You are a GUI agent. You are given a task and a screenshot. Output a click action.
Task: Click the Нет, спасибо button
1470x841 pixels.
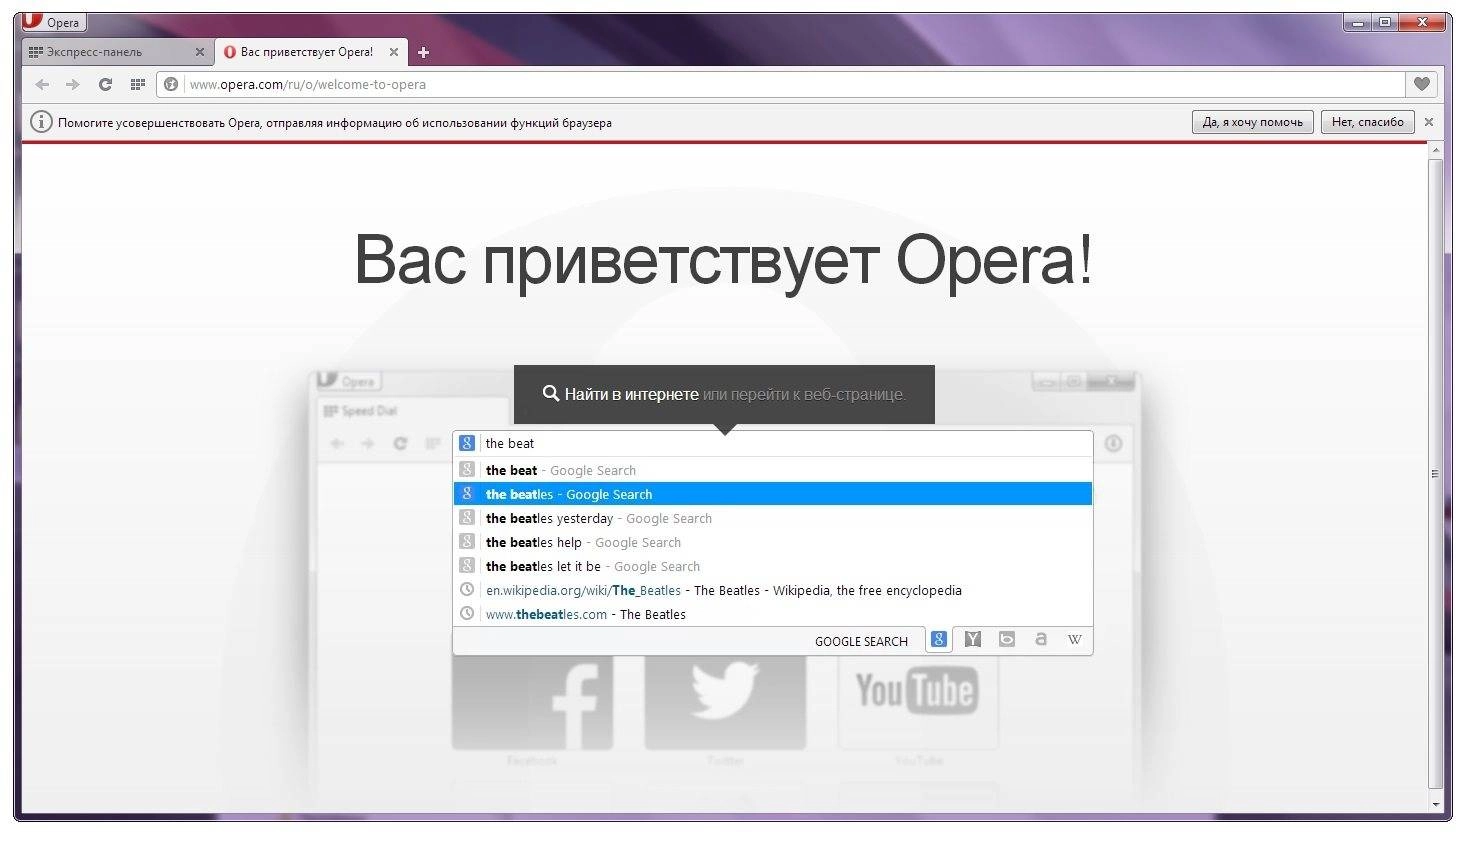pyautogui.click(x=1367, y=122)
